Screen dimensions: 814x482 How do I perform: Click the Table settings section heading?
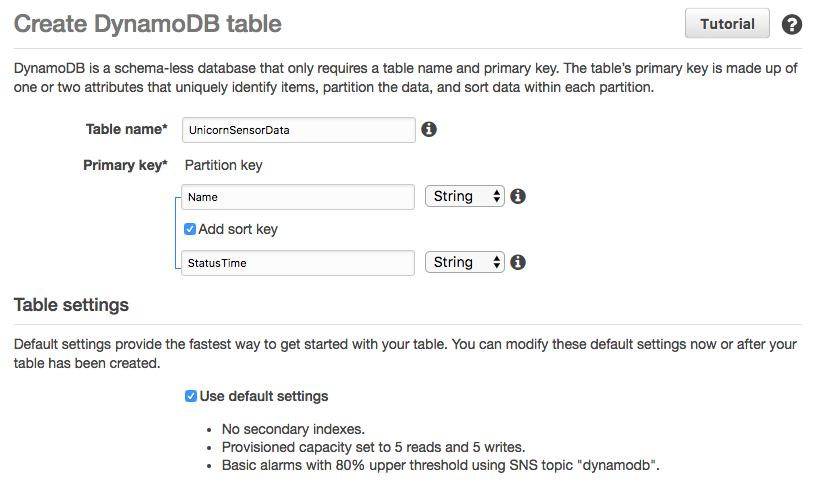tap(71, 305)
